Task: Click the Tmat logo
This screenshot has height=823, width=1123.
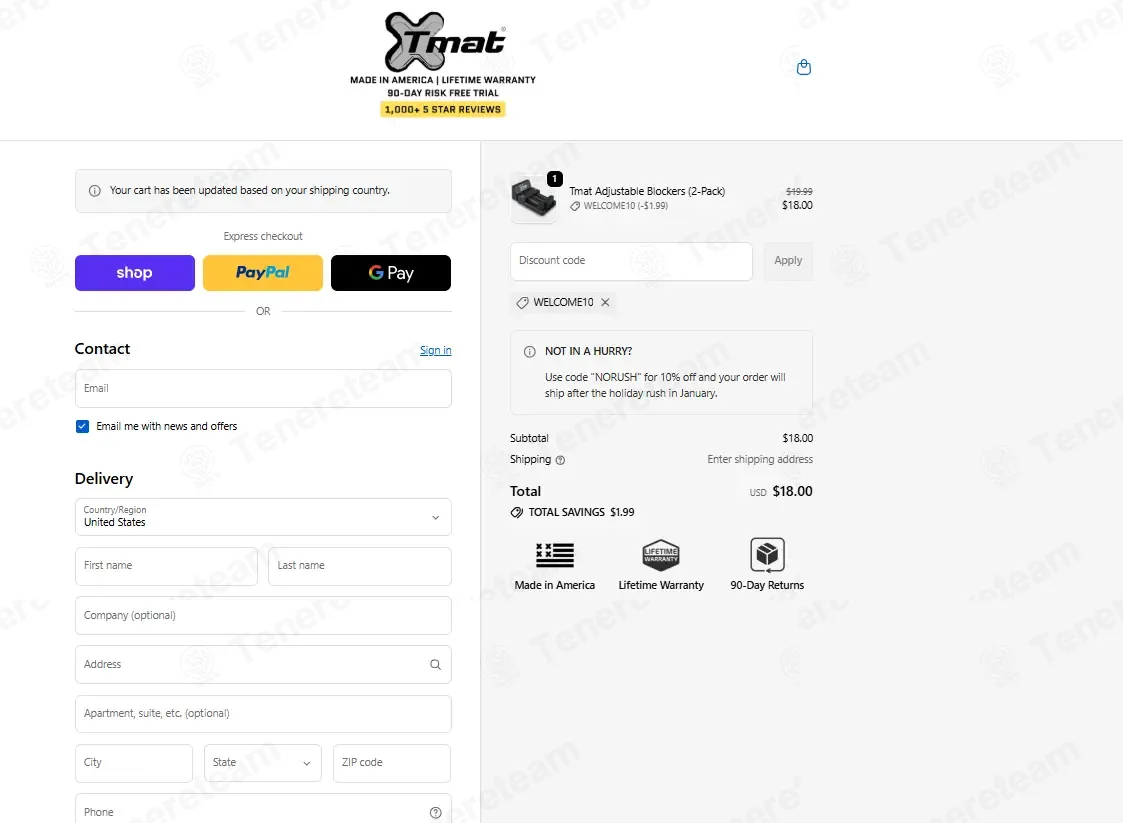Action: pyautogui.click(x=445, y=42)
